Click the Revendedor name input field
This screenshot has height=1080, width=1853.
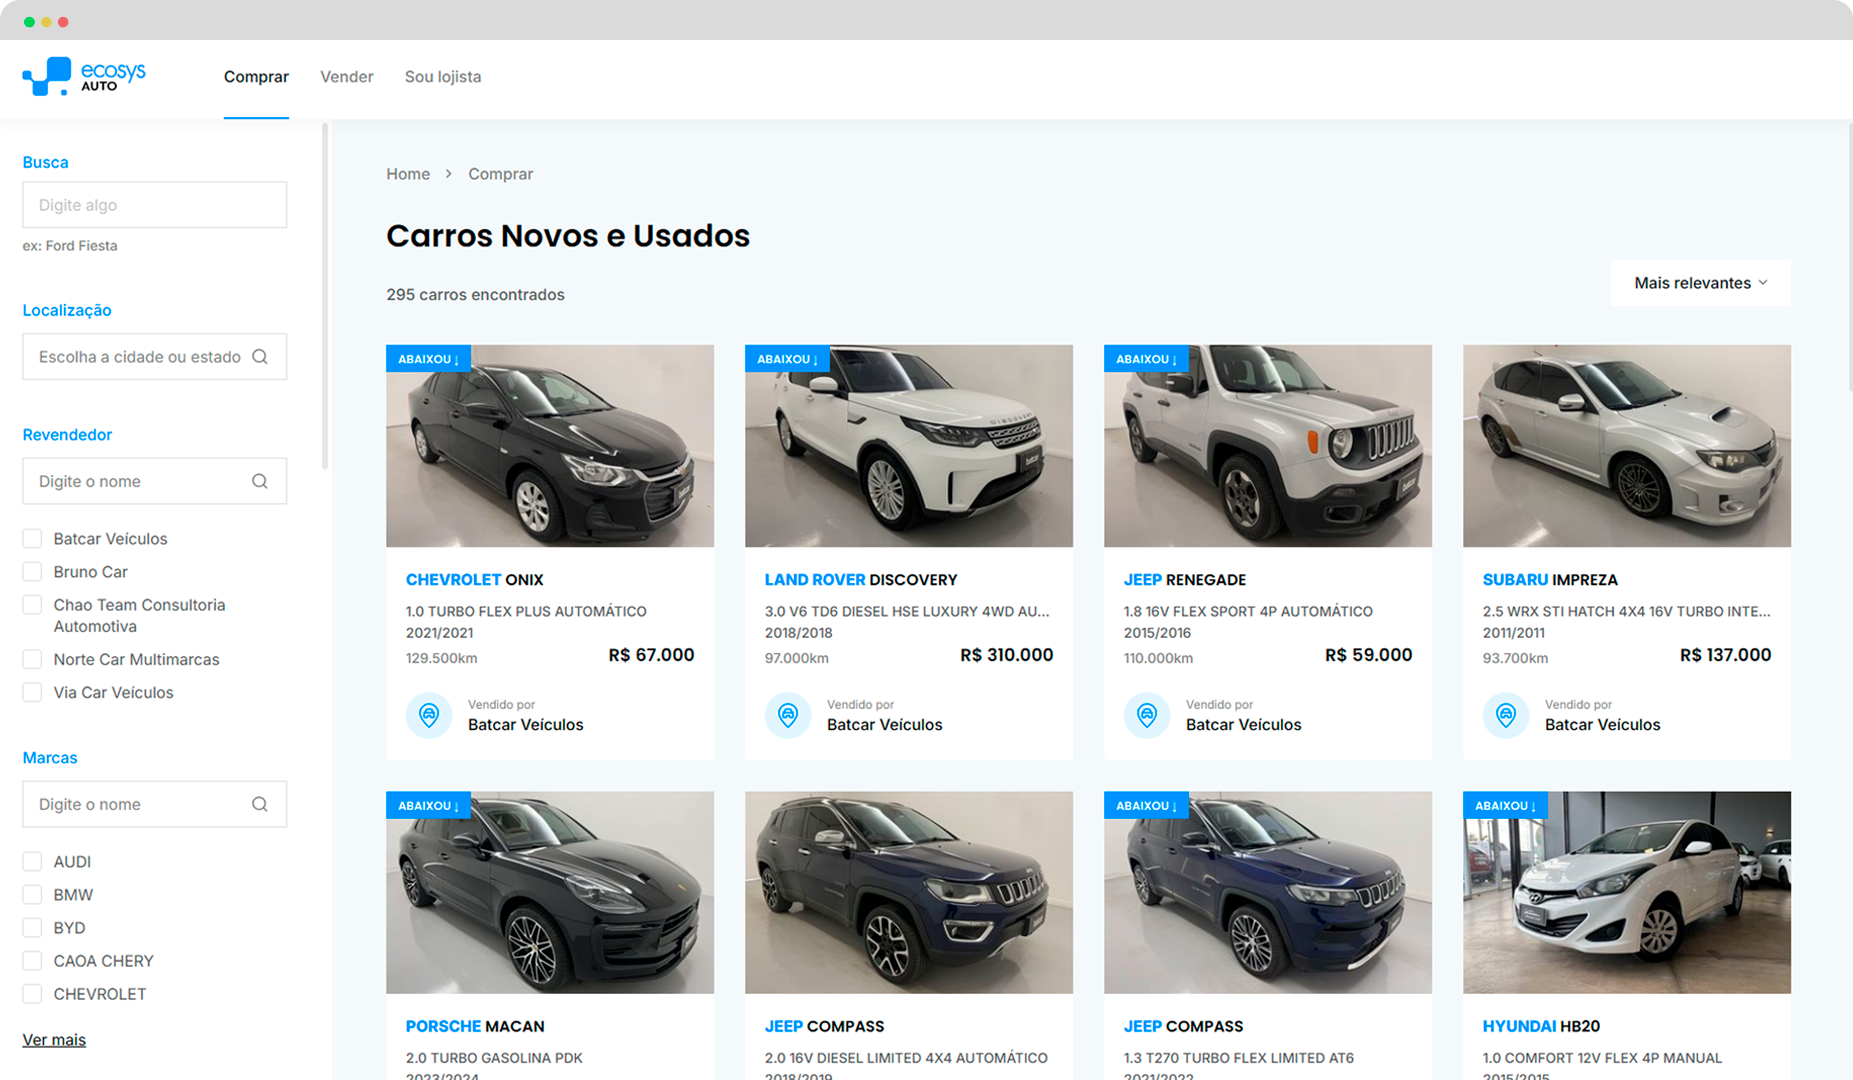(x=155, y=481)
